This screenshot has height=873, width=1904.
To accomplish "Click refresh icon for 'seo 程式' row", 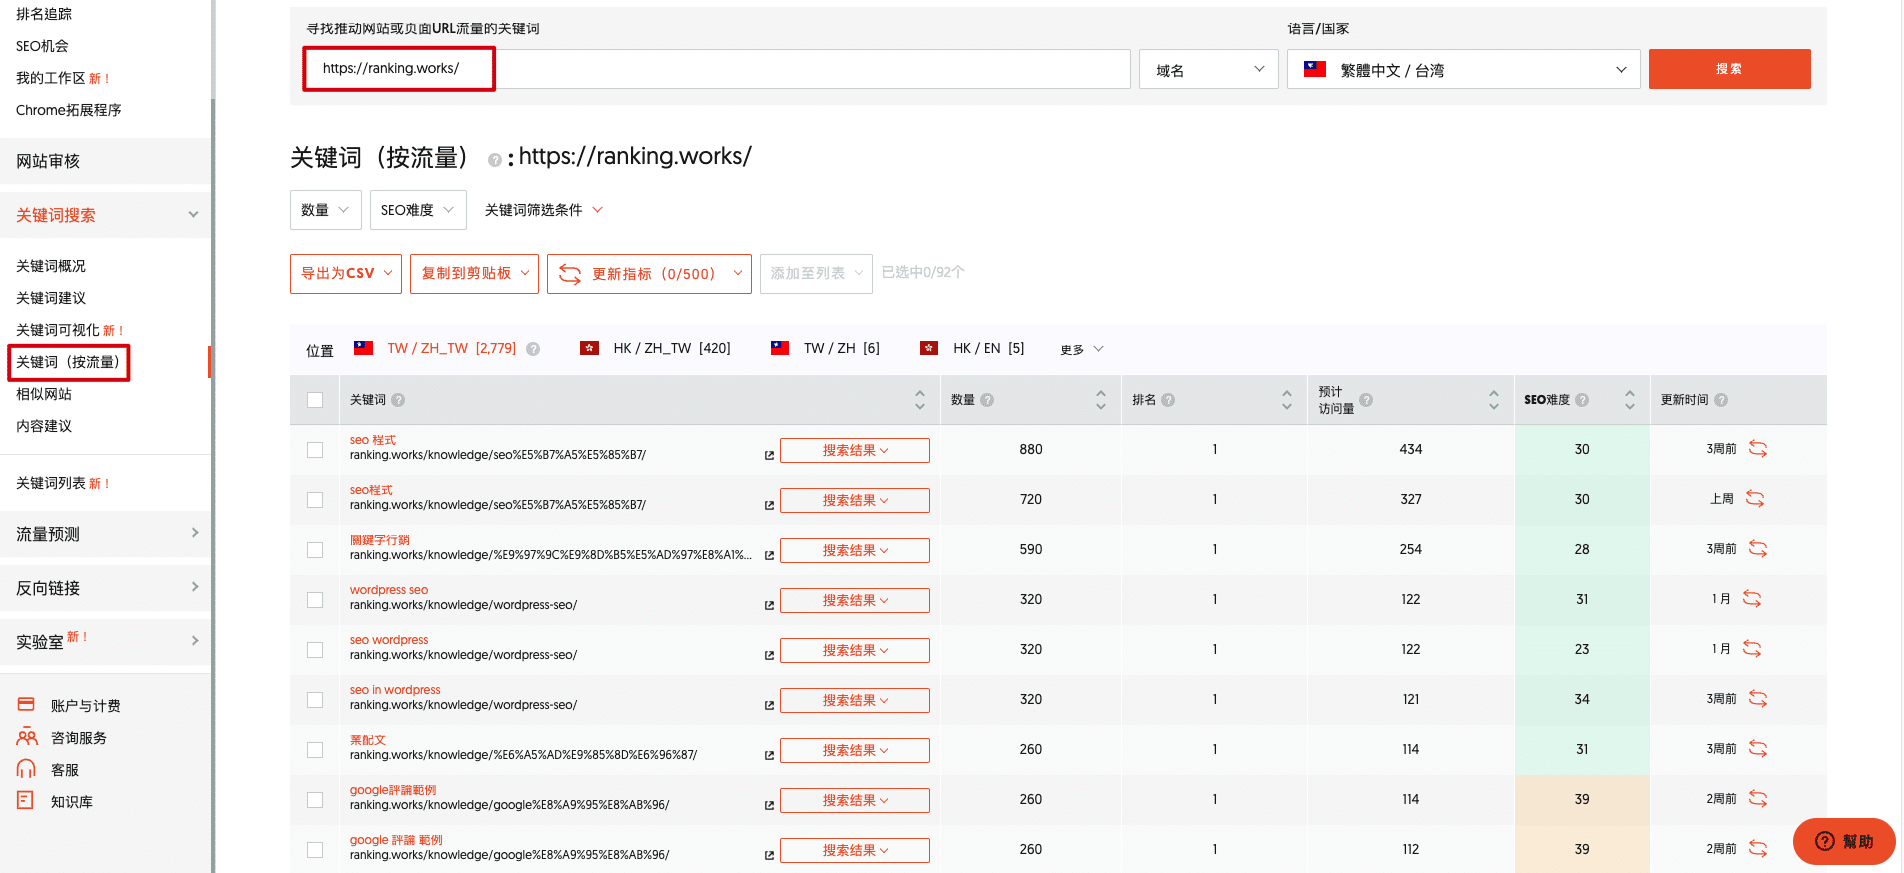I will point(1757,449).
